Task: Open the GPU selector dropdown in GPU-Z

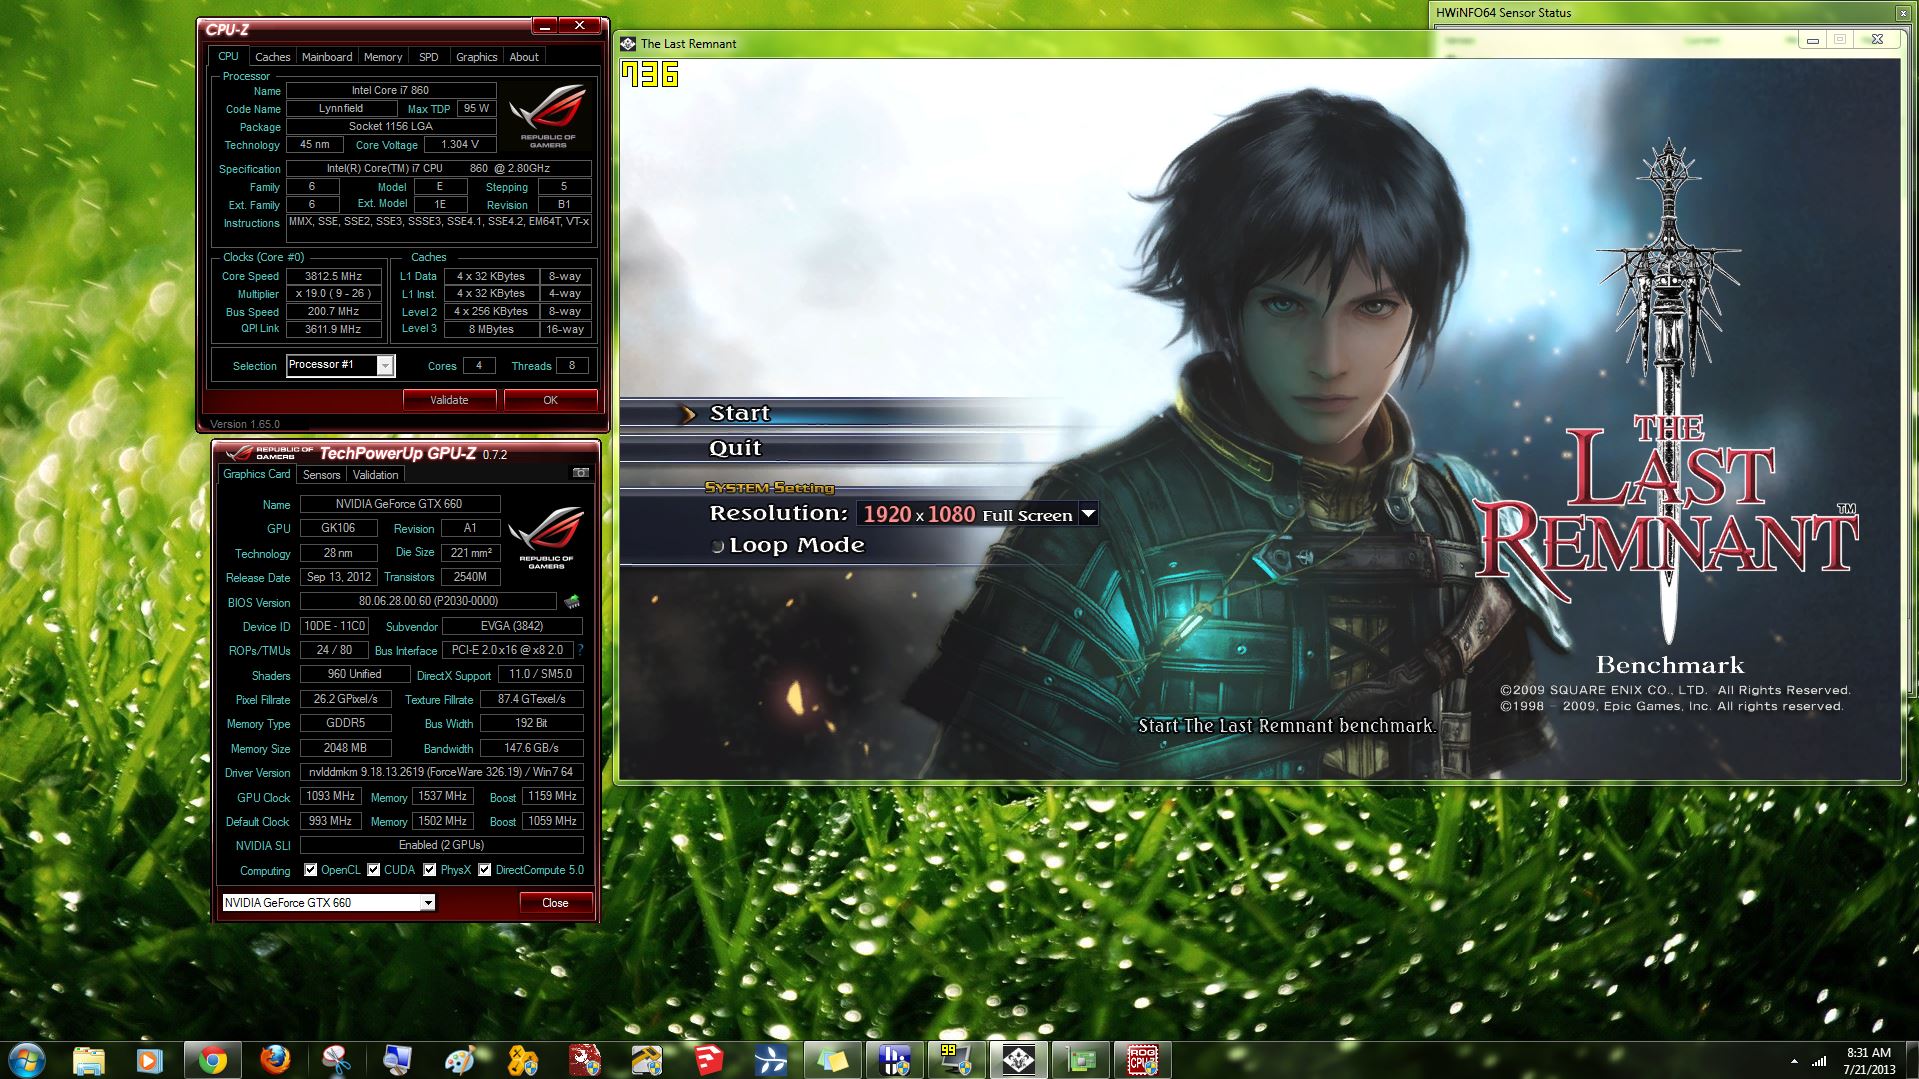Action: [428, 903]
